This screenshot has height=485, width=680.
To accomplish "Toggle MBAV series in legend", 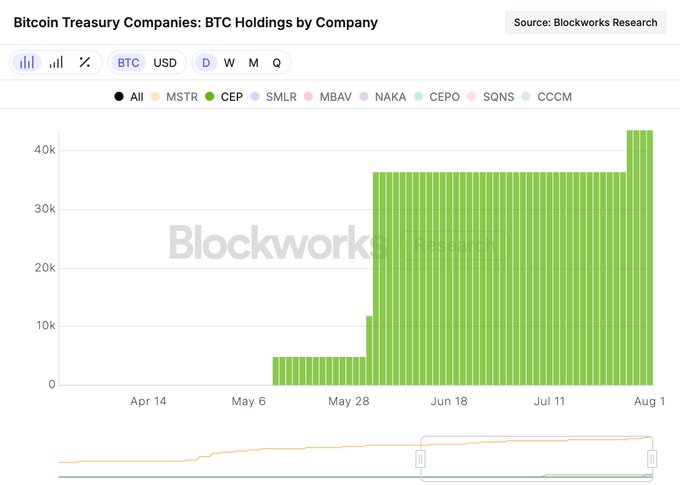I will coord(328,97).
